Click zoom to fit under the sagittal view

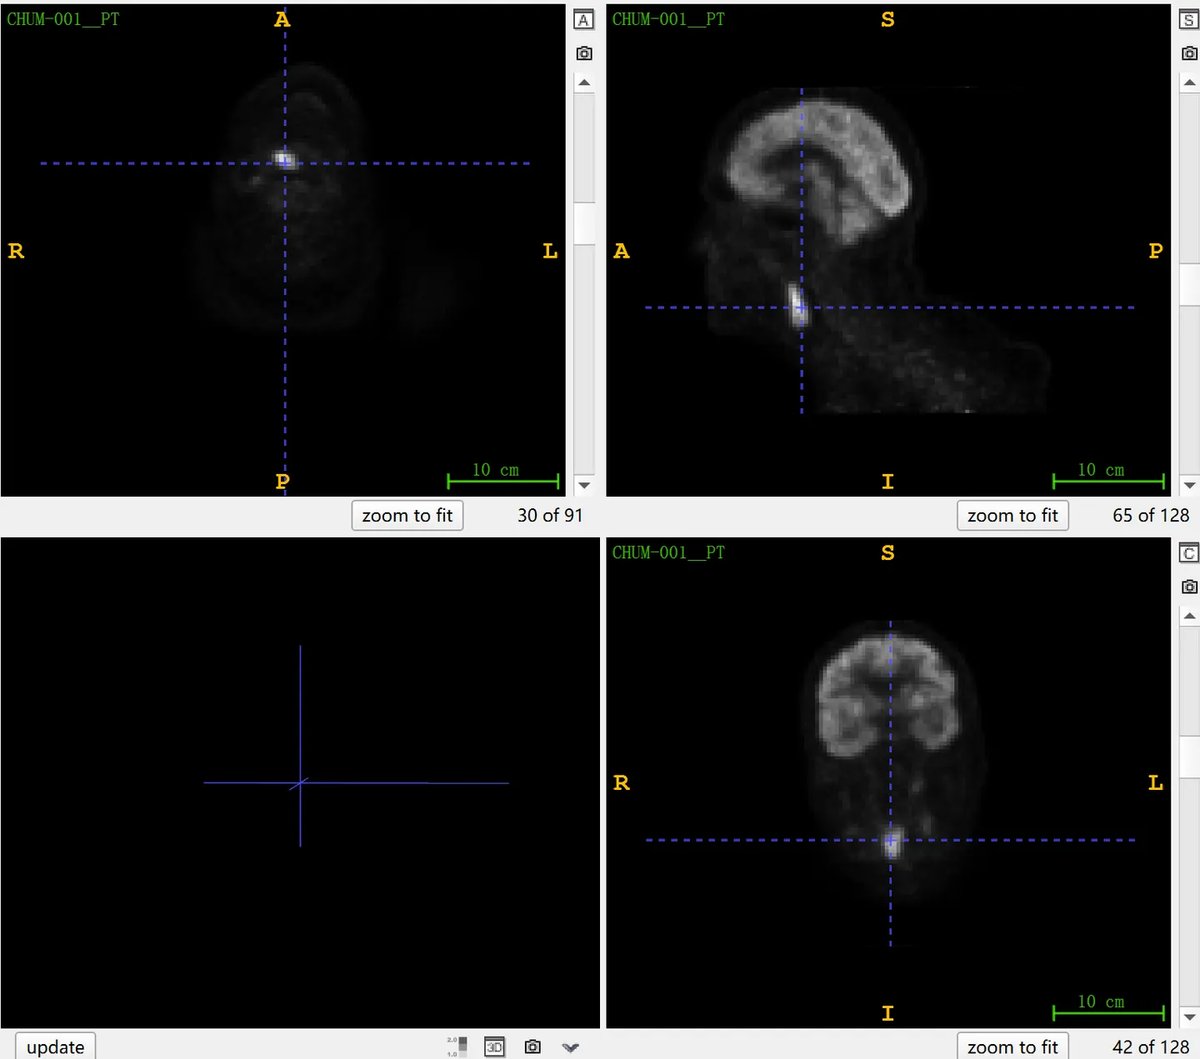pyautogui.click(x=1013, y=516)
